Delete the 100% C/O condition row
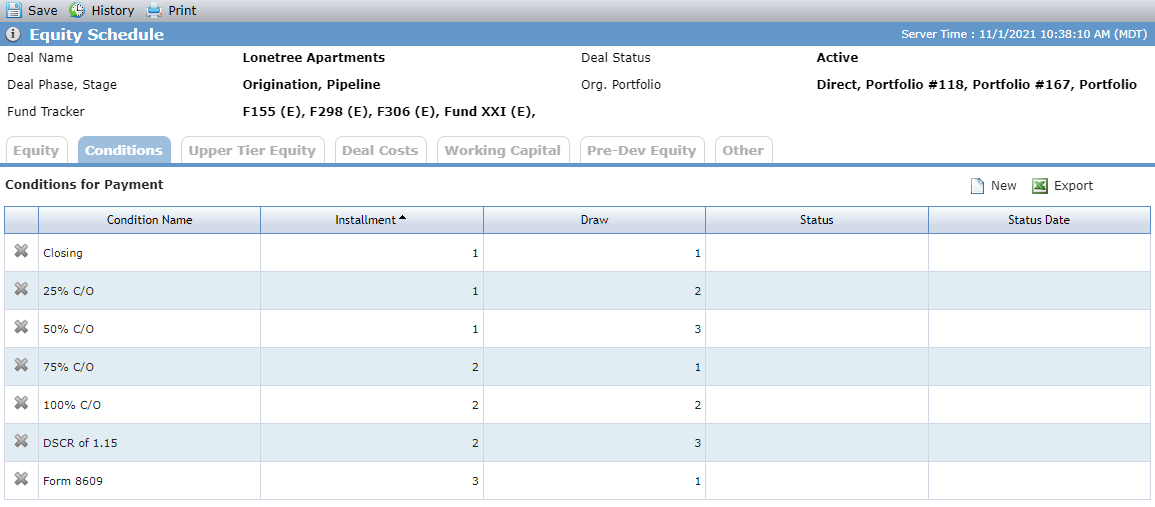Viewport: 1155px width, 507px height. (21, 402)
